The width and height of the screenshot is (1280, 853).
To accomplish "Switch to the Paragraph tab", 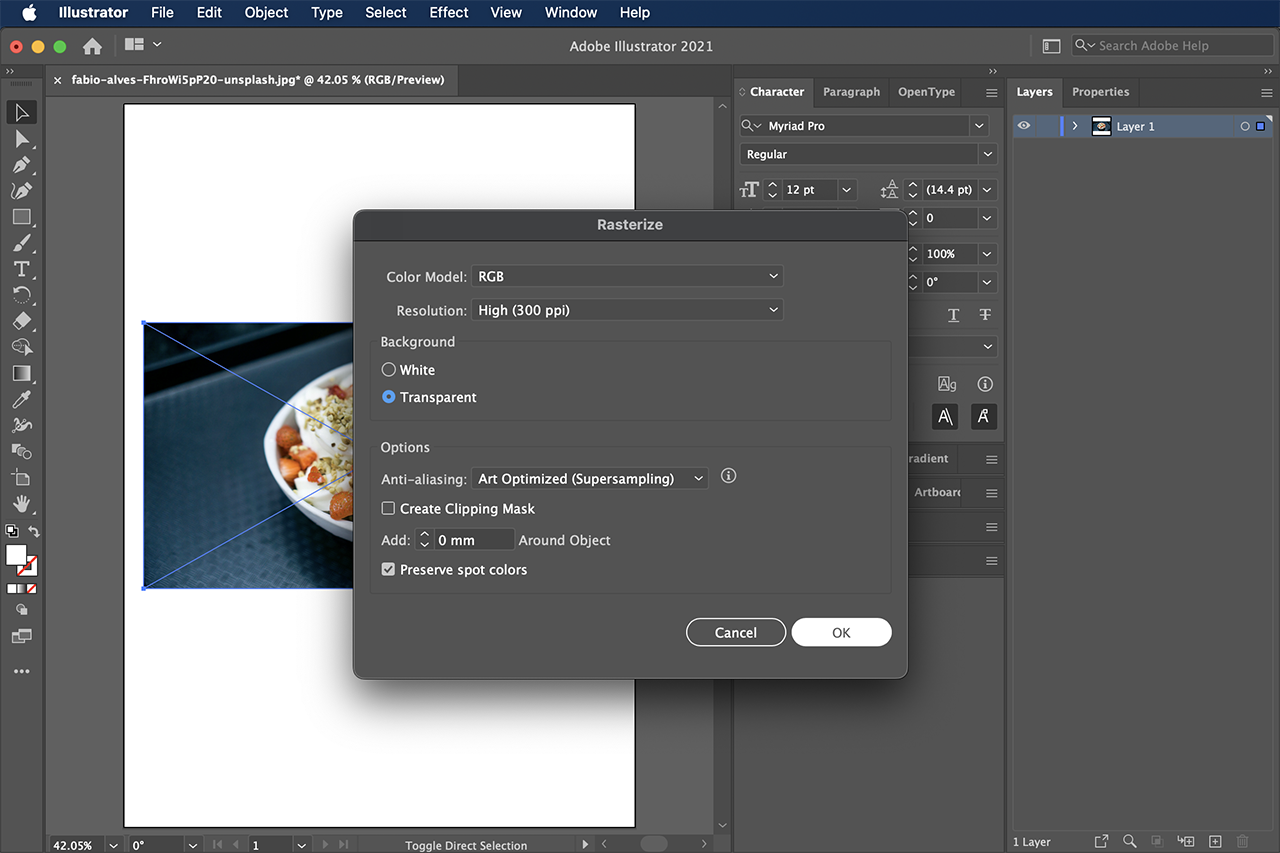I will [851, 92].
